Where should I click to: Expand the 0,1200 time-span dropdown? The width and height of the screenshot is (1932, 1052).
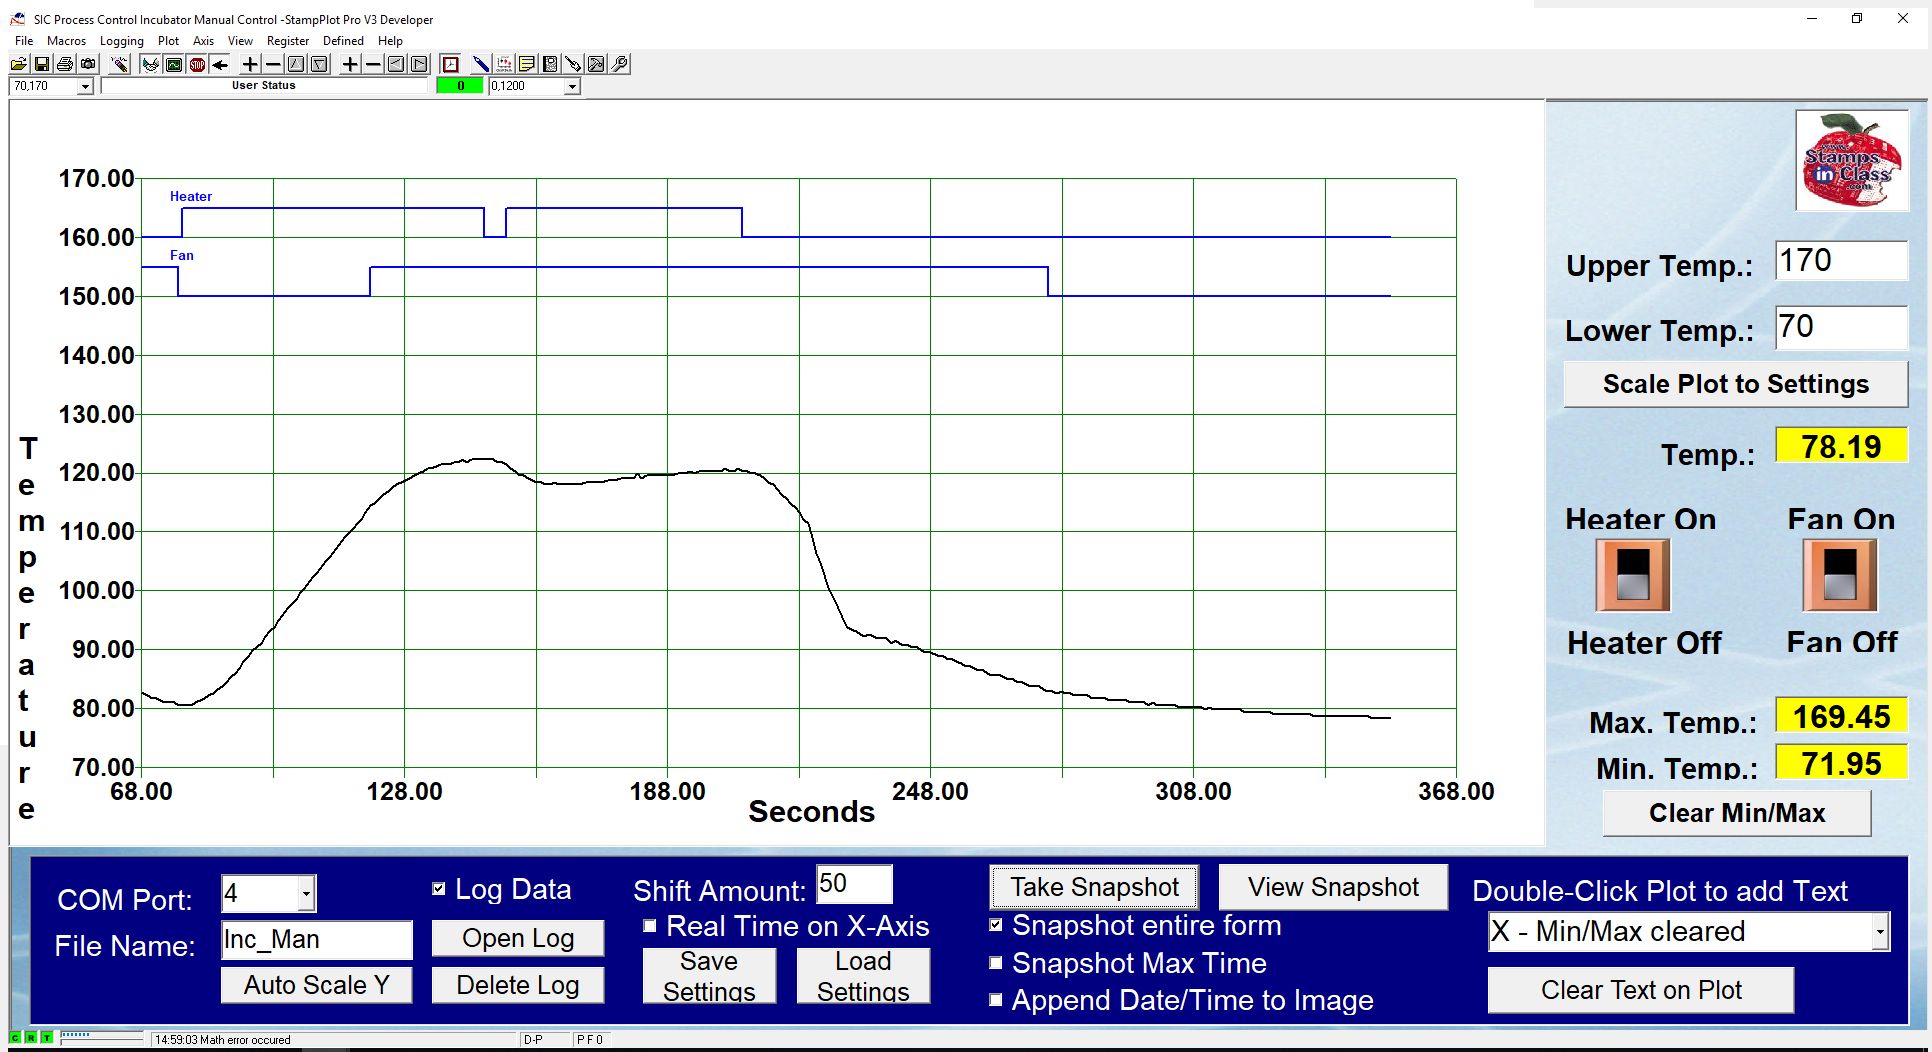tap(572, 86)
